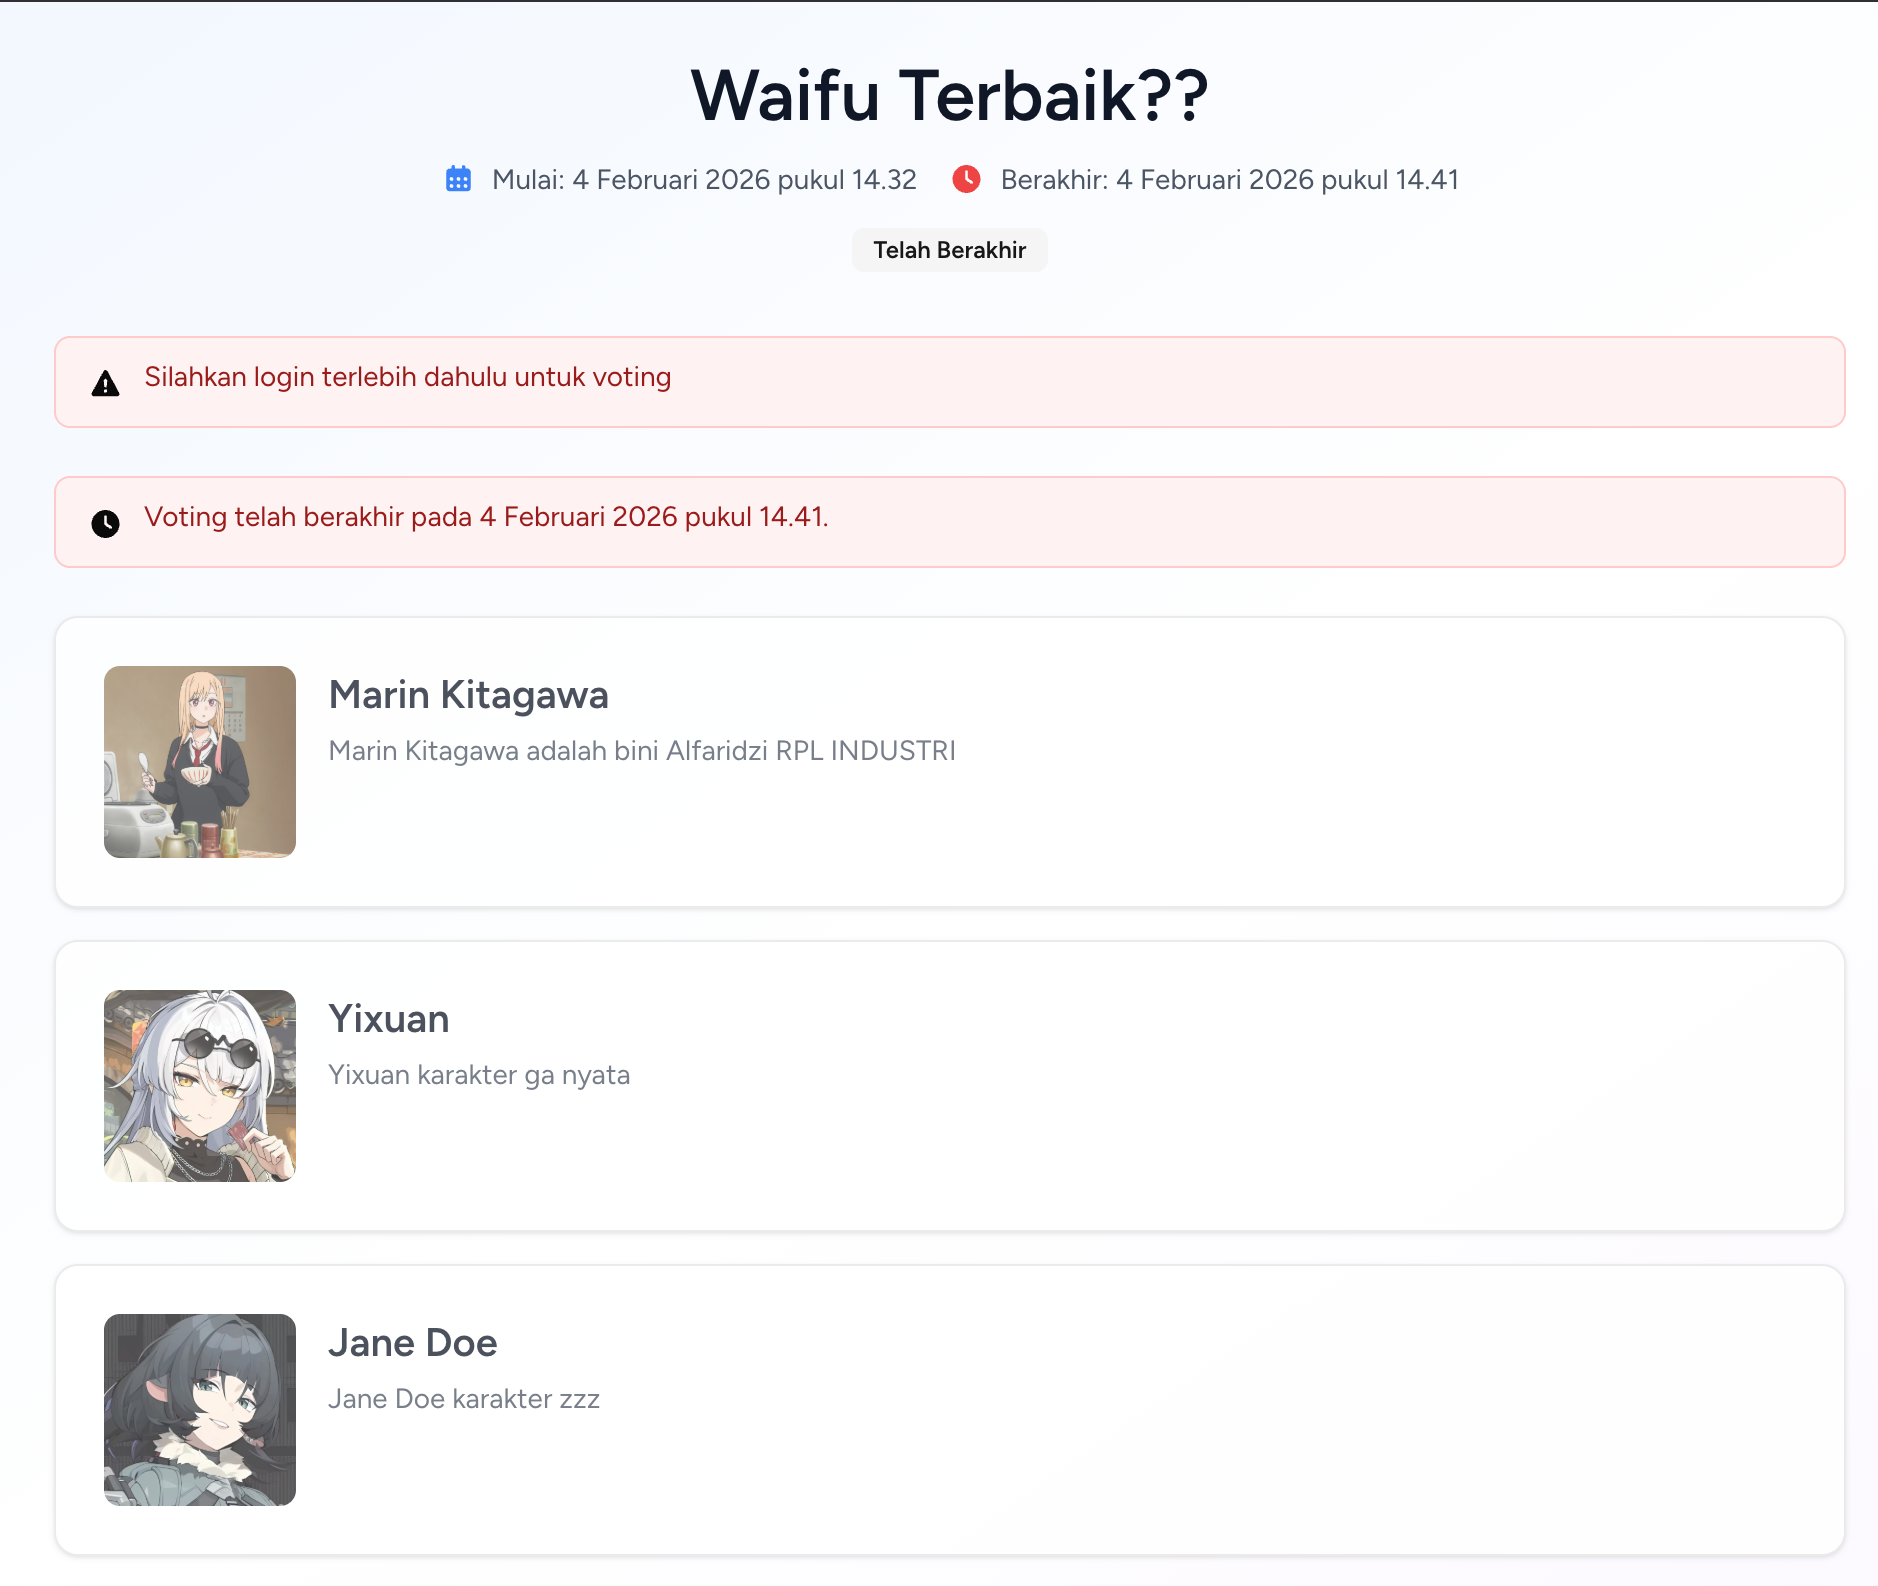
Task: Click the Mulai 4 Februari 2026 start text
Action: pyautogui.click(x=704, y=180)
